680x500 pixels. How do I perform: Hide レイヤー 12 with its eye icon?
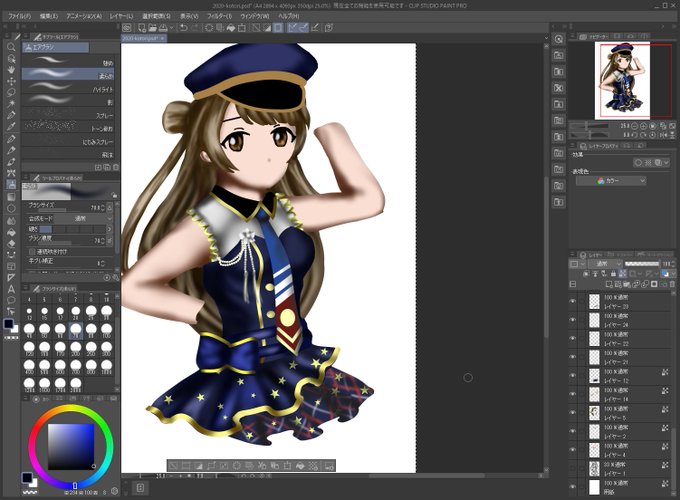pyautogui.click(x=573, y=376)
